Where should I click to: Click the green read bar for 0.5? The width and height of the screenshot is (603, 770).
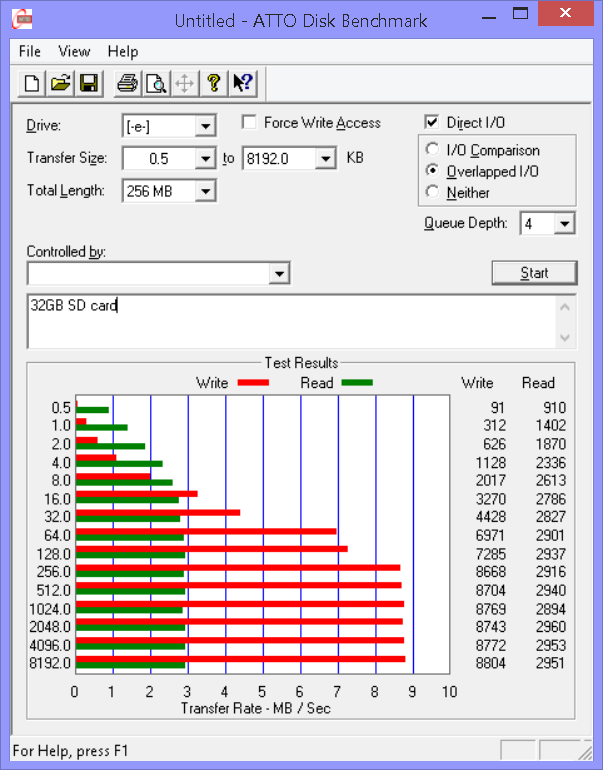click(x=92, y=410)
